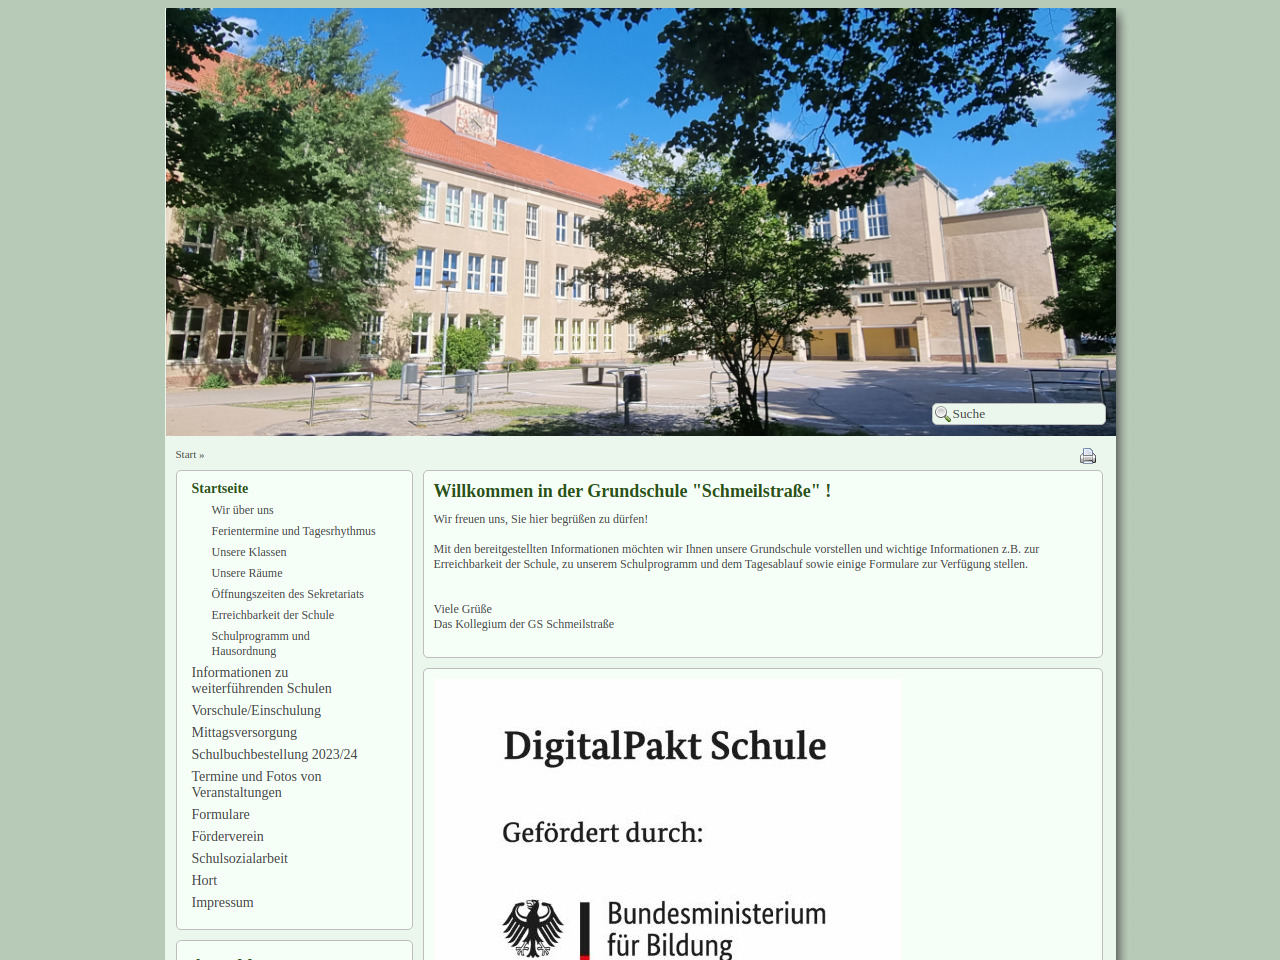Open Unsere Räume page

point(247,573)
